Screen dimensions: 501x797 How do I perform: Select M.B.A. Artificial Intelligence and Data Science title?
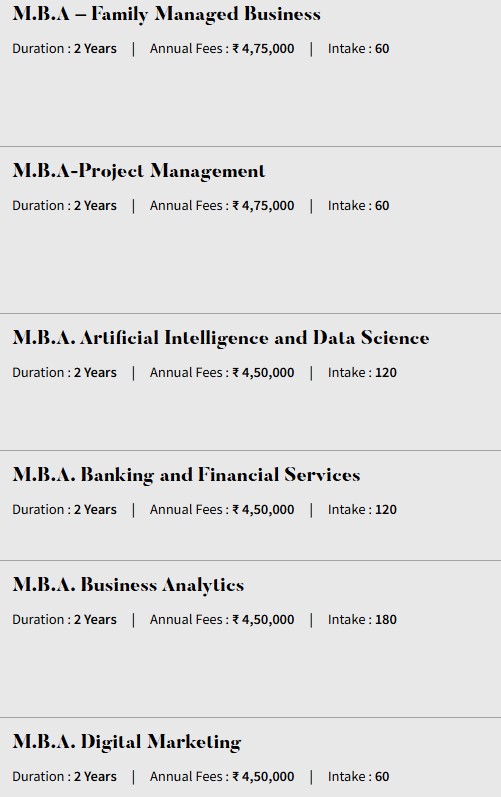pyautogui.click(x=221, y=338)
